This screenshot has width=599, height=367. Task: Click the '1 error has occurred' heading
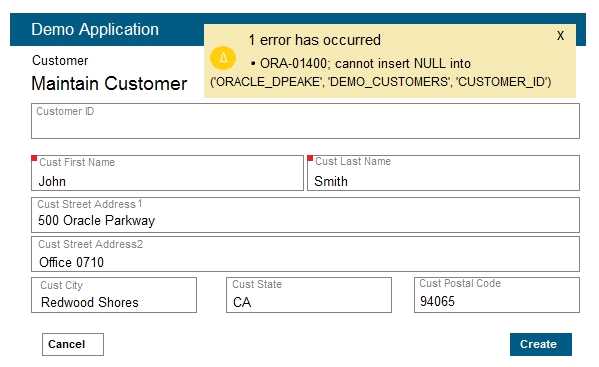(x=314, y=40)
